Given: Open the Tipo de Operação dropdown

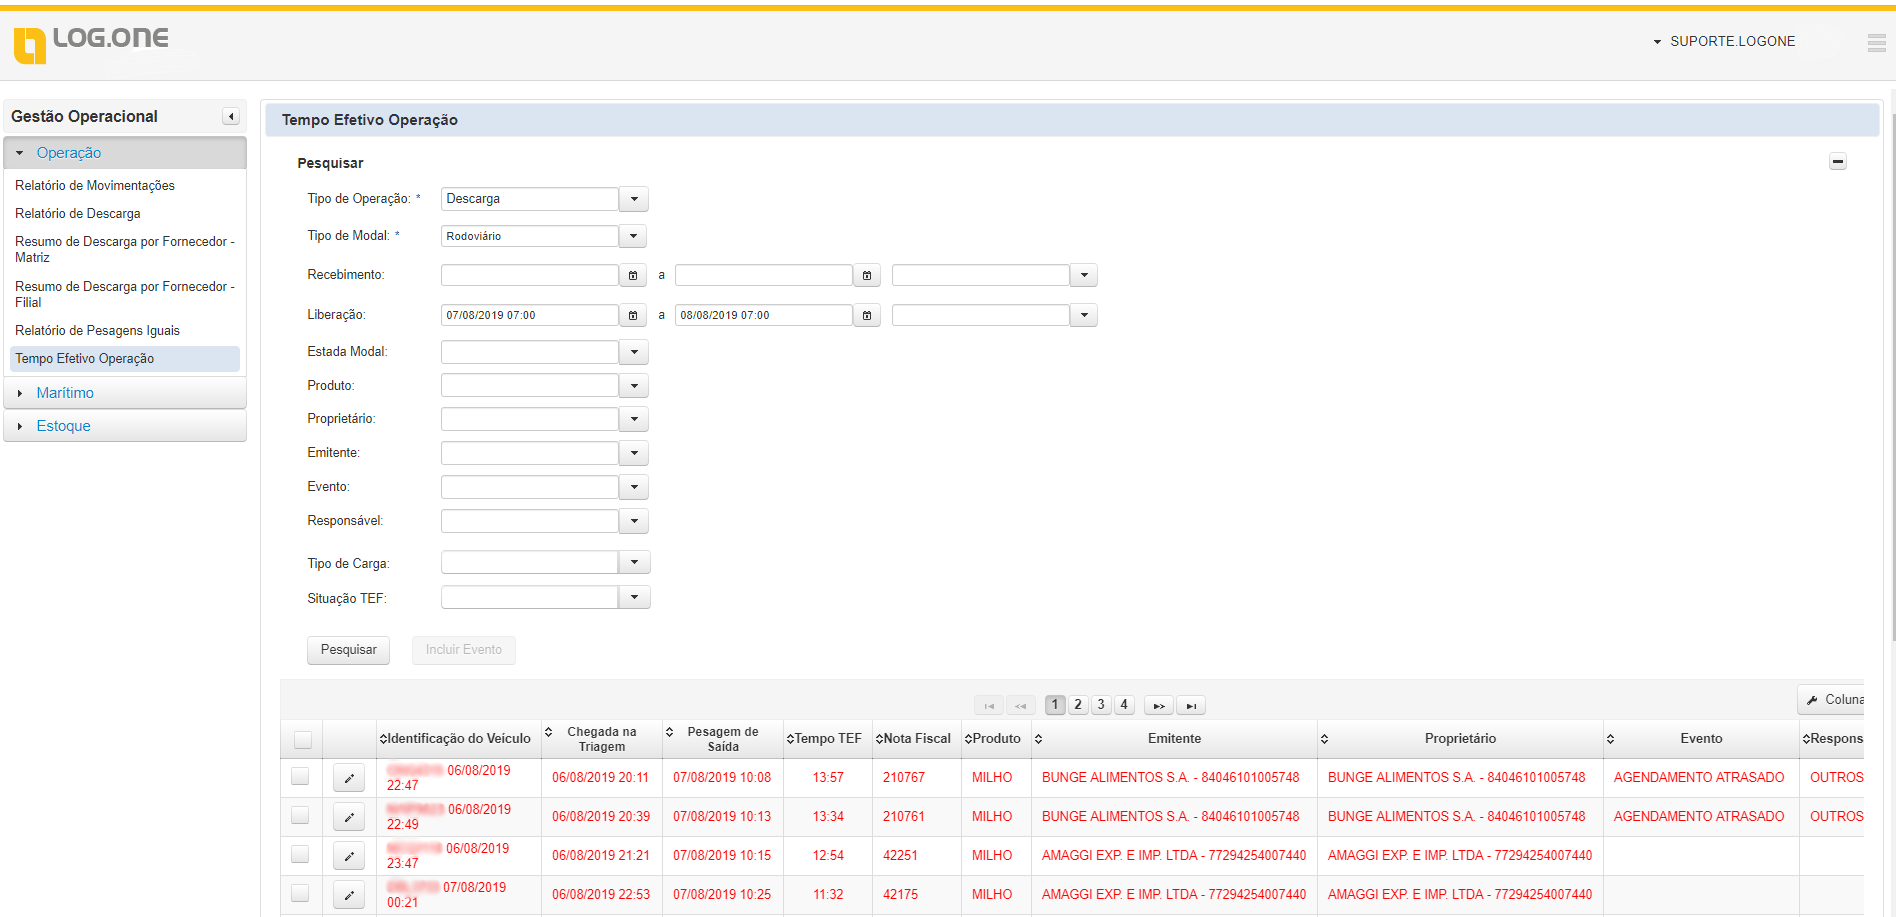Looking at the screenshot, I should point(634,199).
